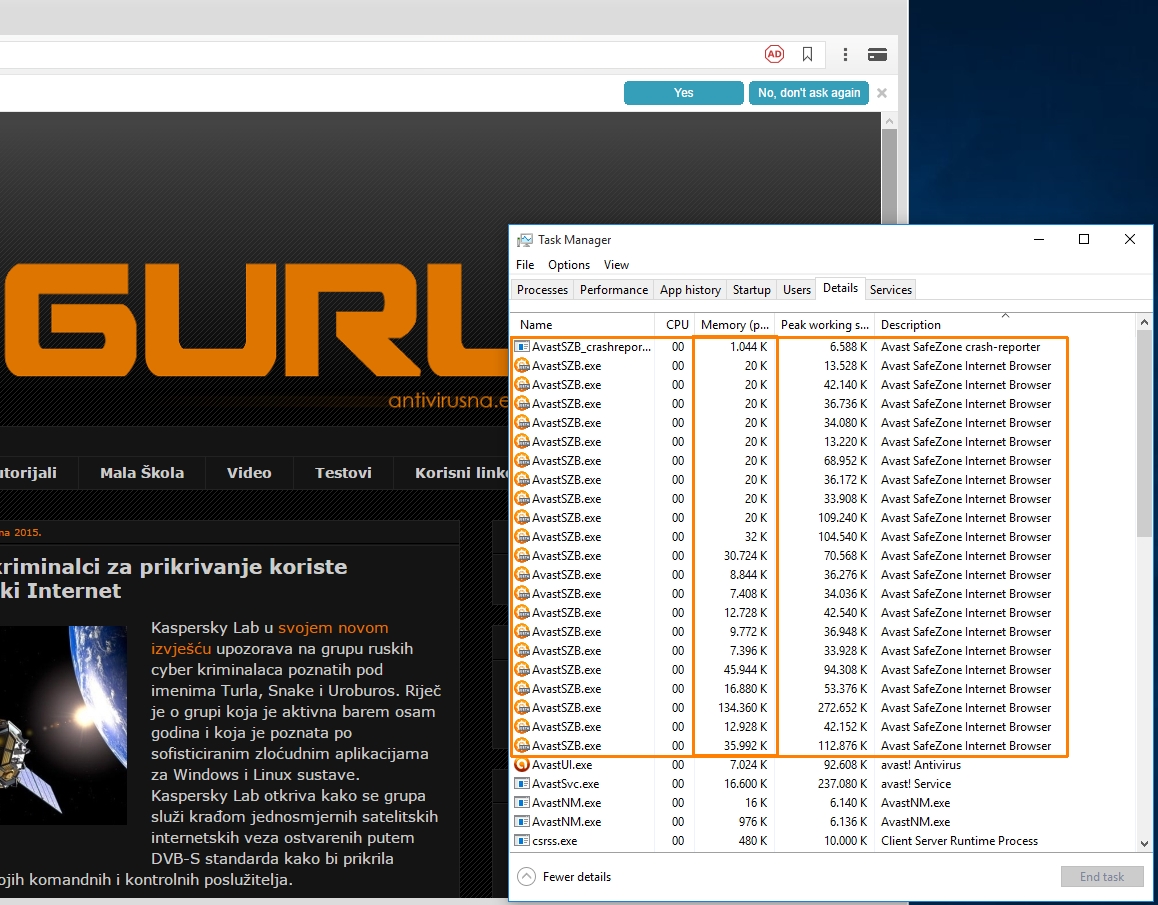Dismiss the notification bar with the X
The height and width of the screenshot is (905, 1158).
882,93
